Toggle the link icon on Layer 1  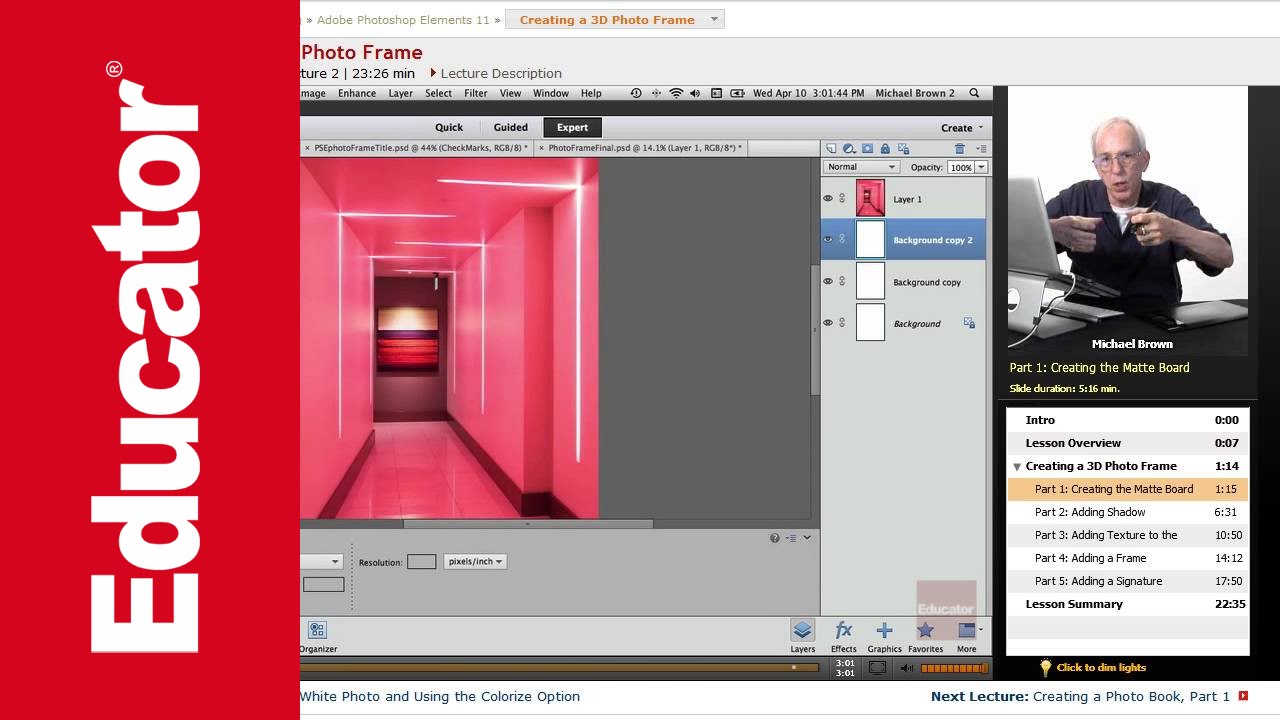click(x=842, y=198)
